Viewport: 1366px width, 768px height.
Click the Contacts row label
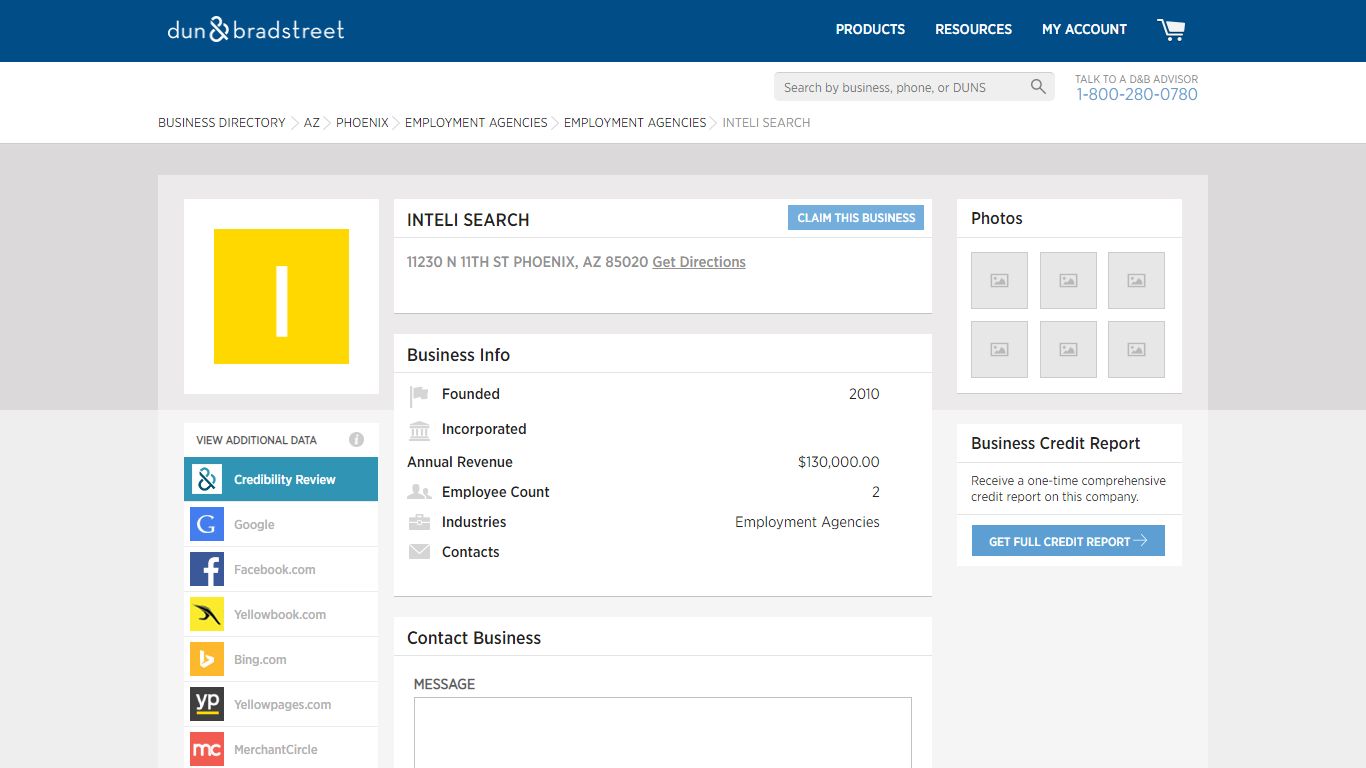coord(470,552)
